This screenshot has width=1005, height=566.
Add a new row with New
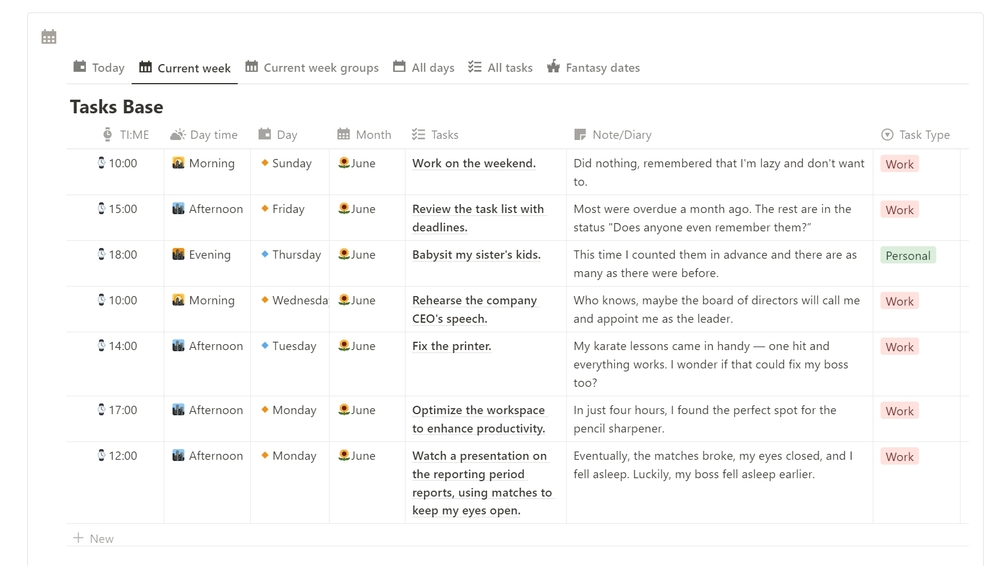94,538
